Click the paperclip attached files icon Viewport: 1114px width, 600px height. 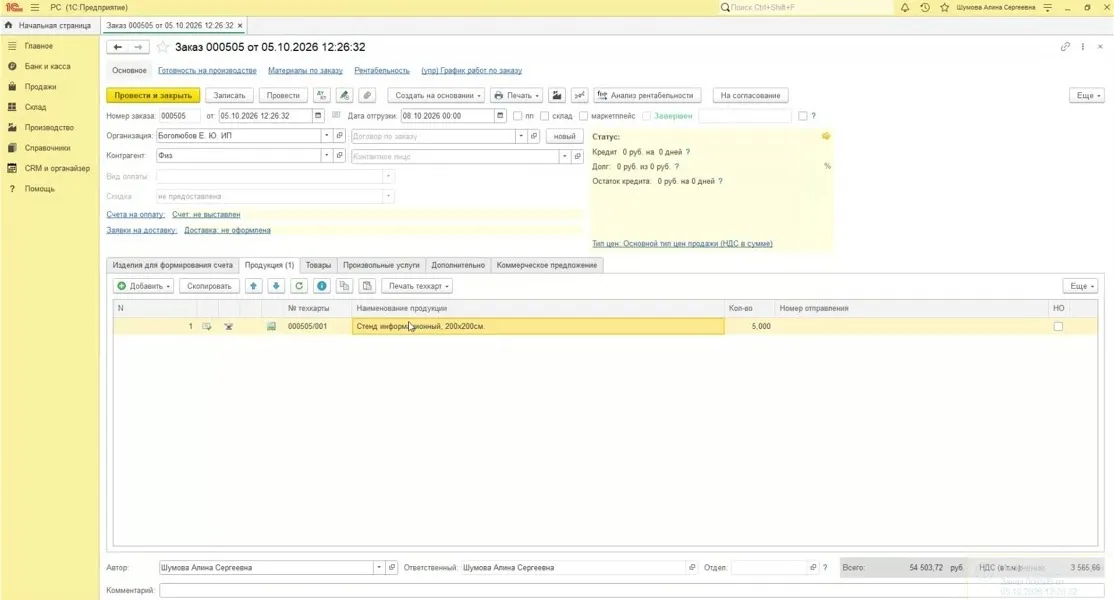367,95
